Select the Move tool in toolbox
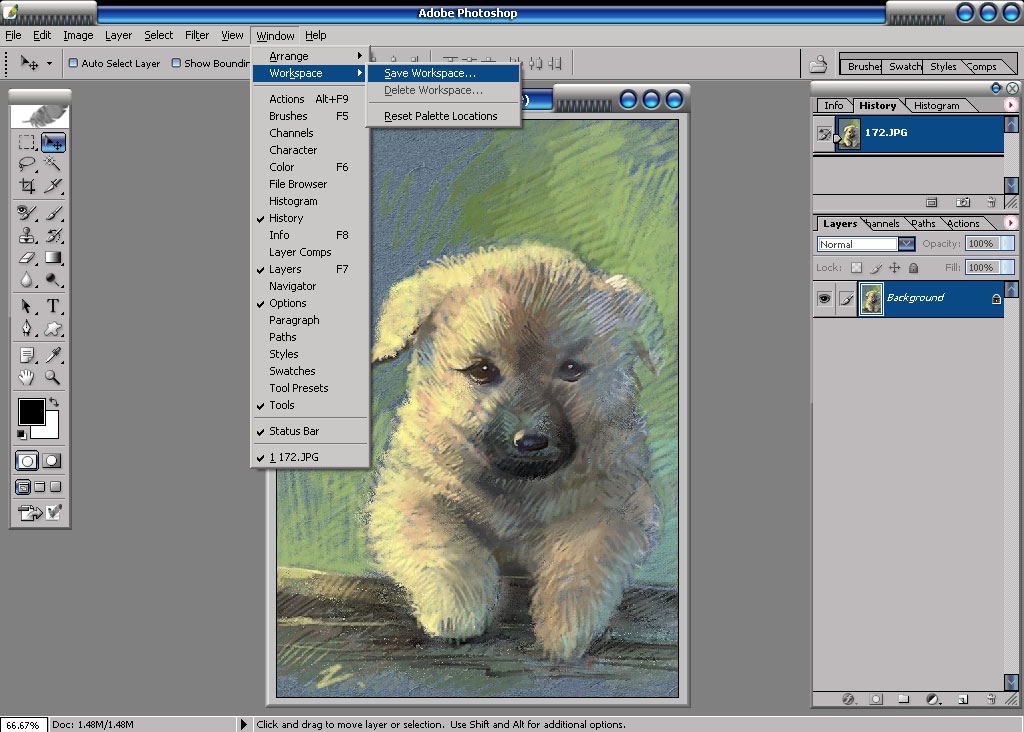 (53, 142)
